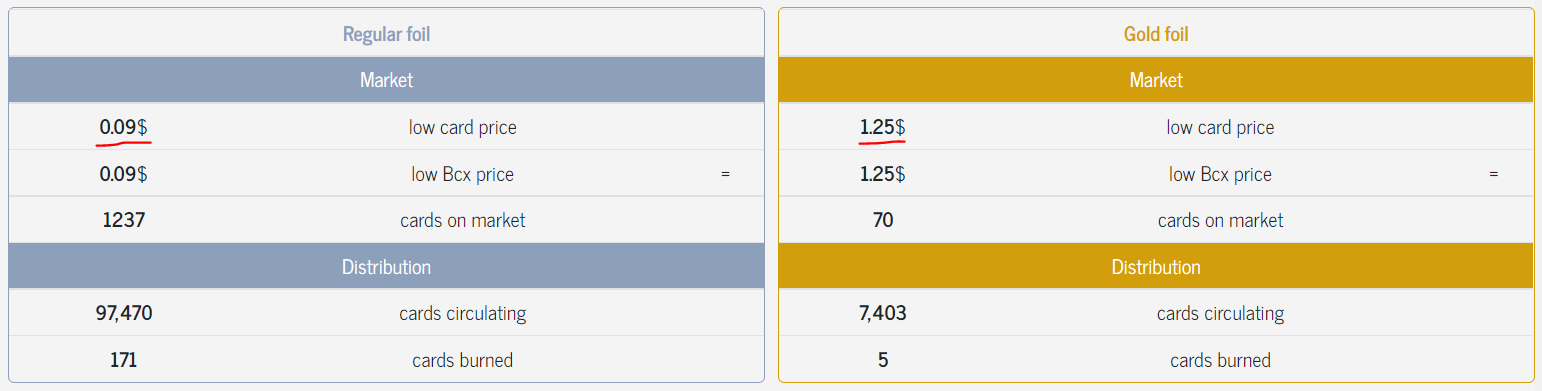Click the 7,403 cards circulating figure
1542x391 pixels.
[882, 313]
